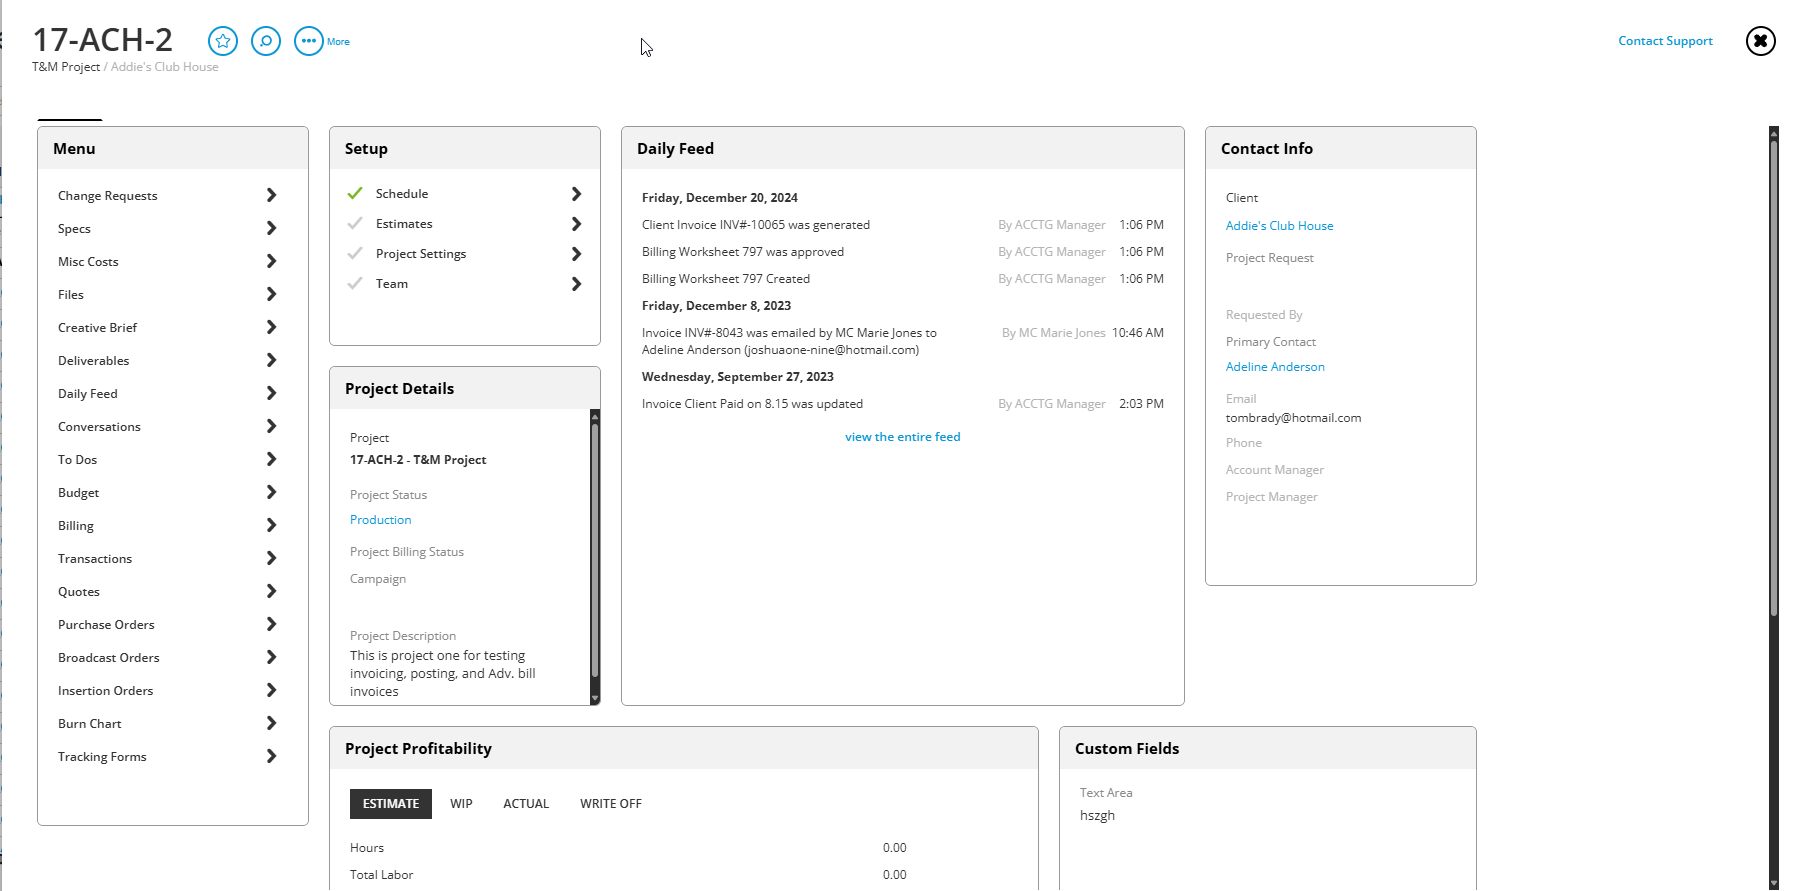Select Billing menu item

(76, 526)
